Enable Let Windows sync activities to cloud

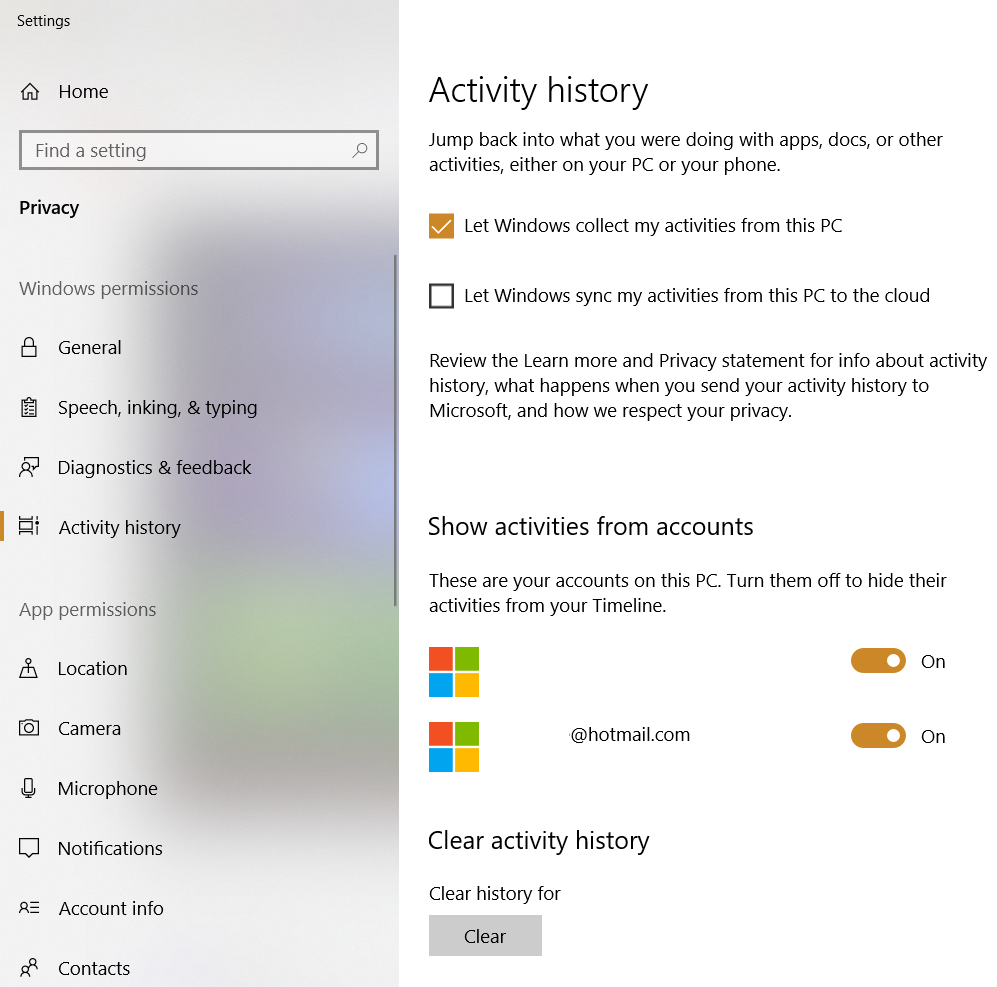[x=441, y=296]
